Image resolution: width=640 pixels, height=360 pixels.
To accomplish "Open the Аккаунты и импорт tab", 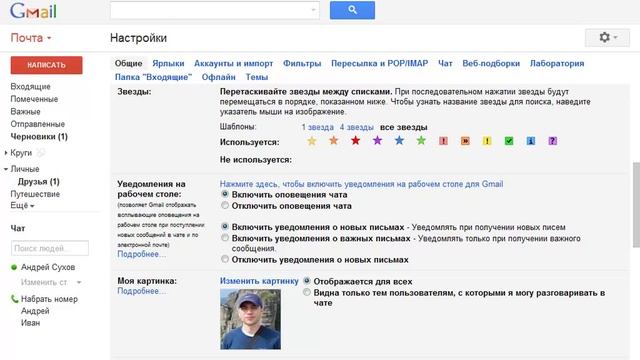I will click(233, 63).
